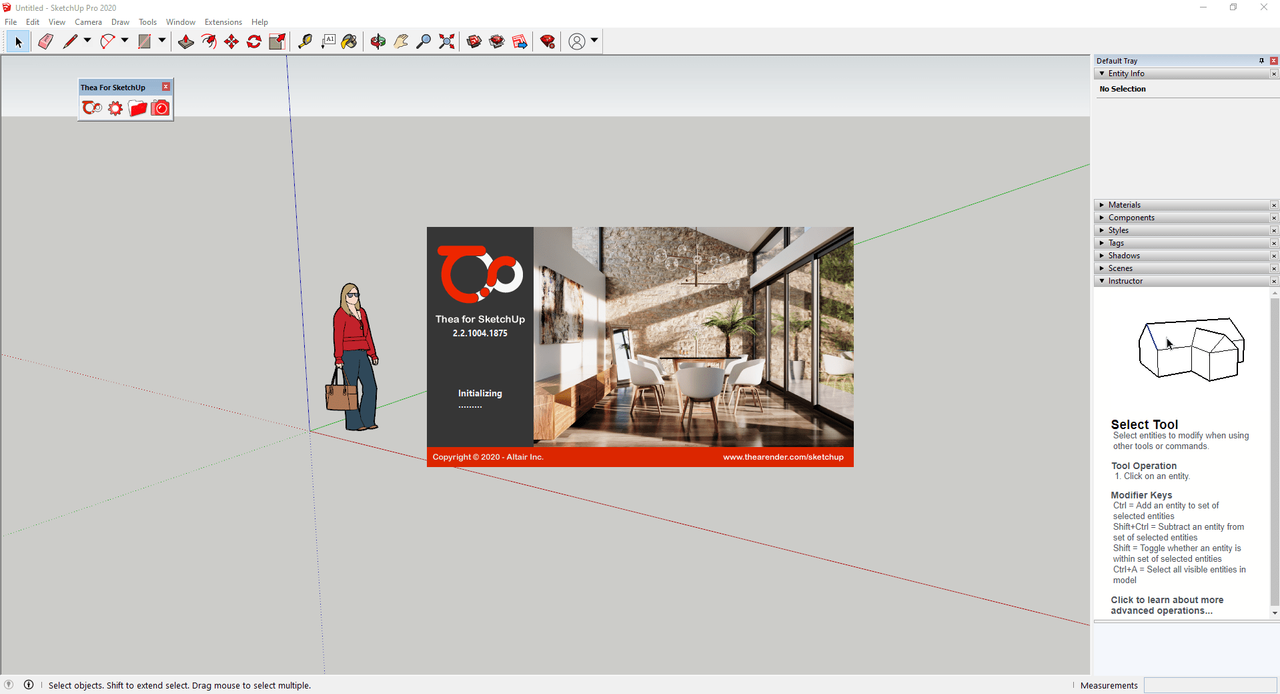Open the Edit menu
This screenshot has height=694, width=1280.
tap(33, 22)
